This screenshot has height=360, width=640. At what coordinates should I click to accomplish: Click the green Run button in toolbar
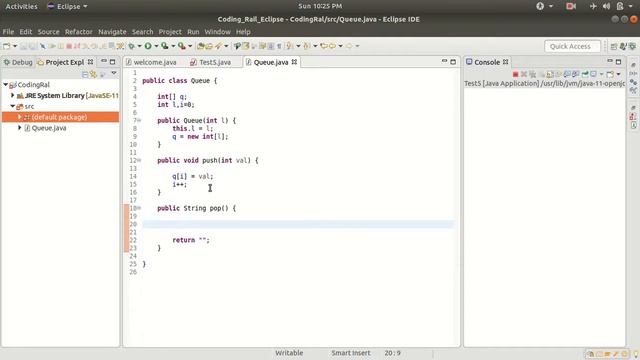(148, 46)
